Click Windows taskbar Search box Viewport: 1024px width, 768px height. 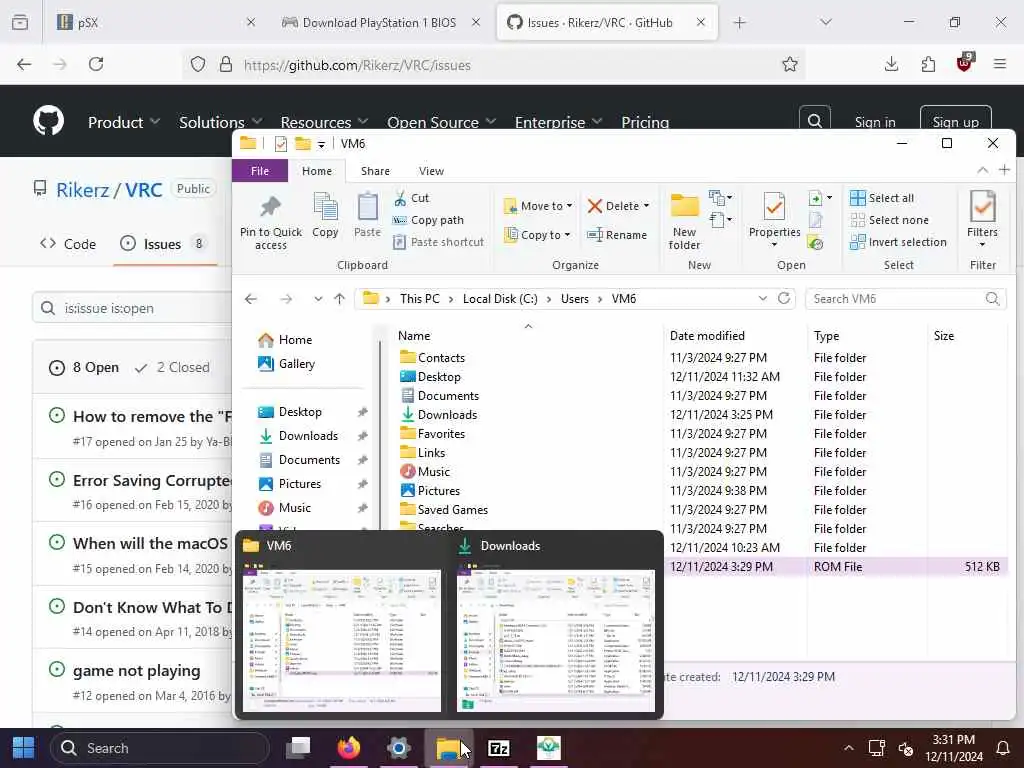(x=159, y=748)
